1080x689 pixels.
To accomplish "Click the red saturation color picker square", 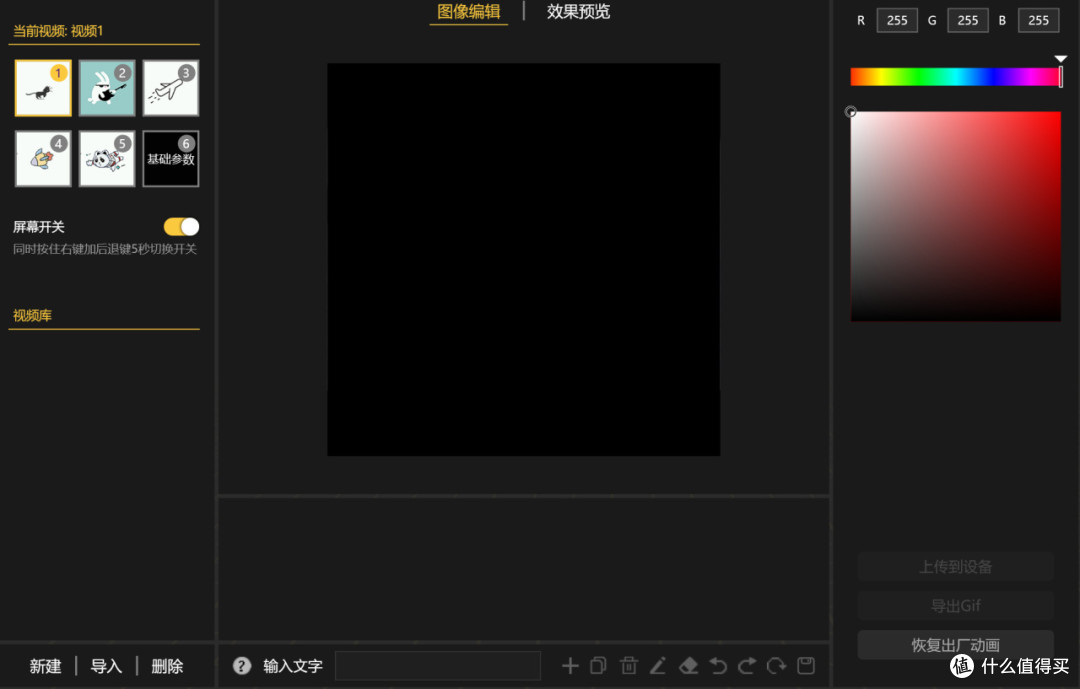I will click(955, 216).
